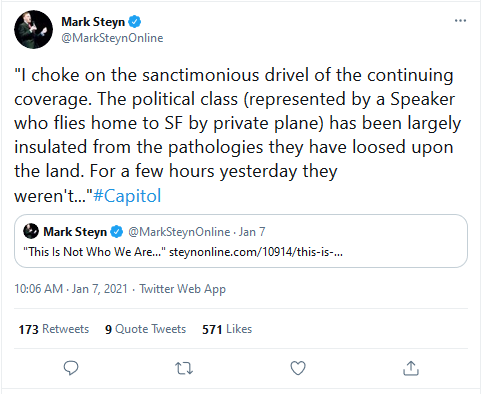View the 173 Retweets list
Image resolution: width=483 pixels, height=394 pixels.
[54, 329]
